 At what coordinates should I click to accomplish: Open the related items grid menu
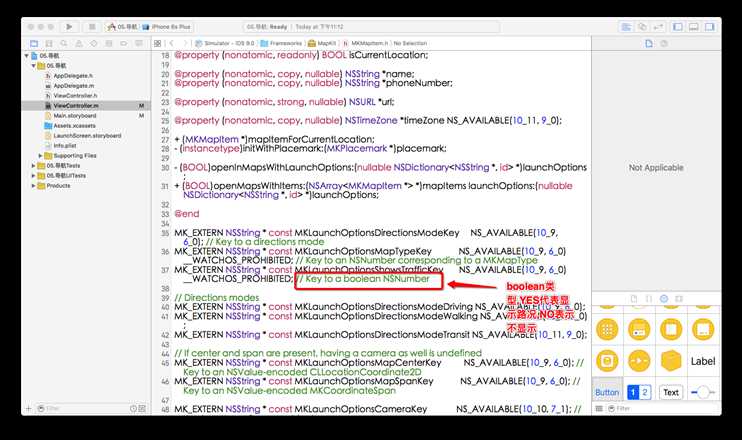click(x=158, y=44)
